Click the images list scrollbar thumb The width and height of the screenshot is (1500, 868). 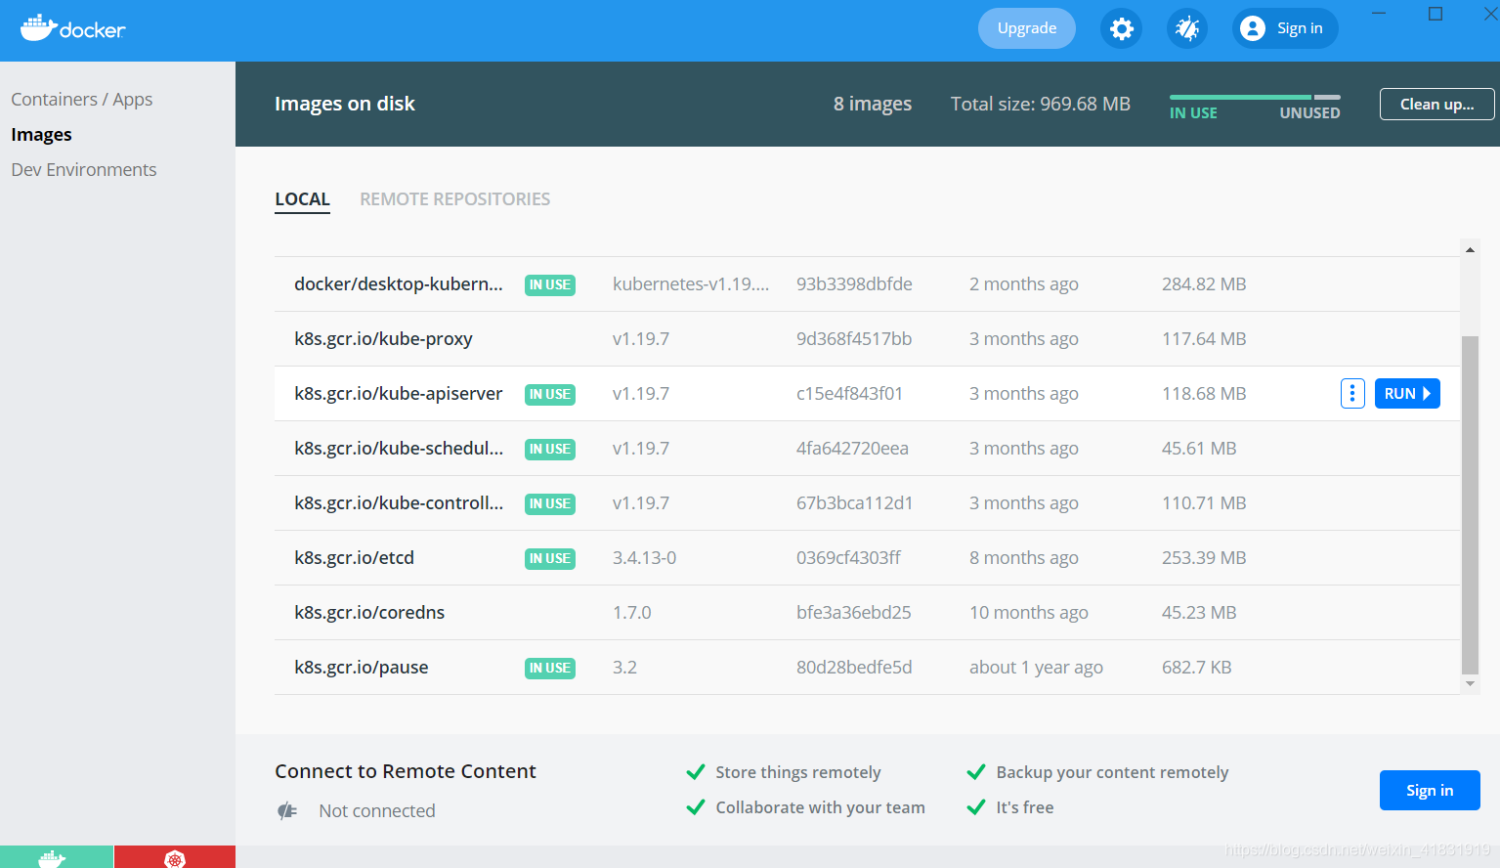(x=1470, y=505)
